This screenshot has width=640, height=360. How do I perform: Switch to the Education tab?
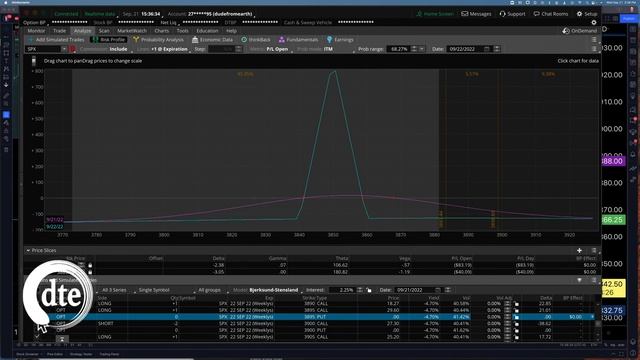click(x=207, y=31)
